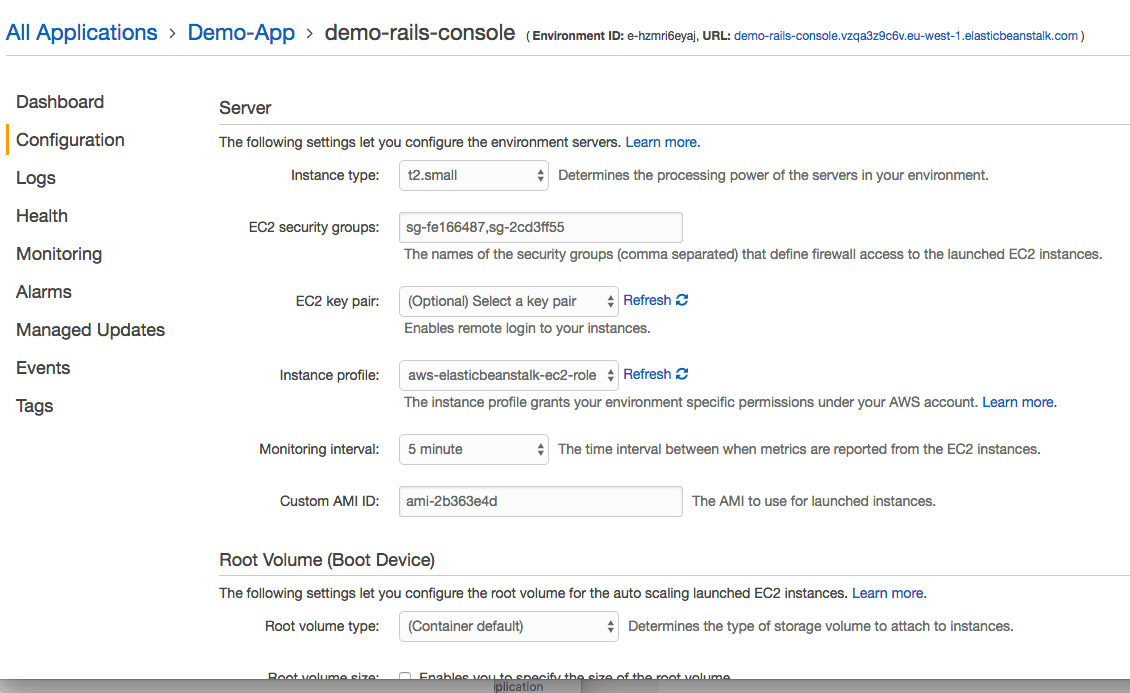Open Managed Updates page
Viewport: 1130px width, 693px height.
(90, 330)
